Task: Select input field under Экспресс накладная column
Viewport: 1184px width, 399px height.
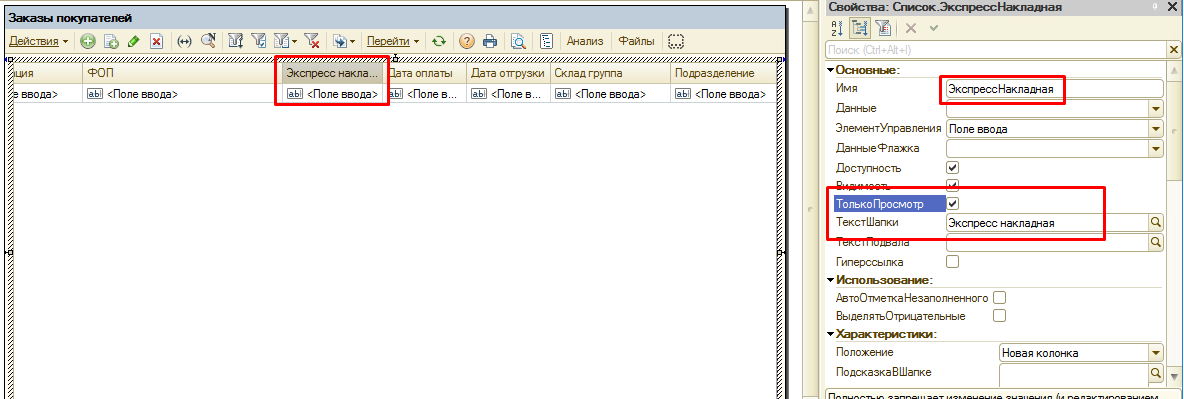Action: click(x=332, y=94)
